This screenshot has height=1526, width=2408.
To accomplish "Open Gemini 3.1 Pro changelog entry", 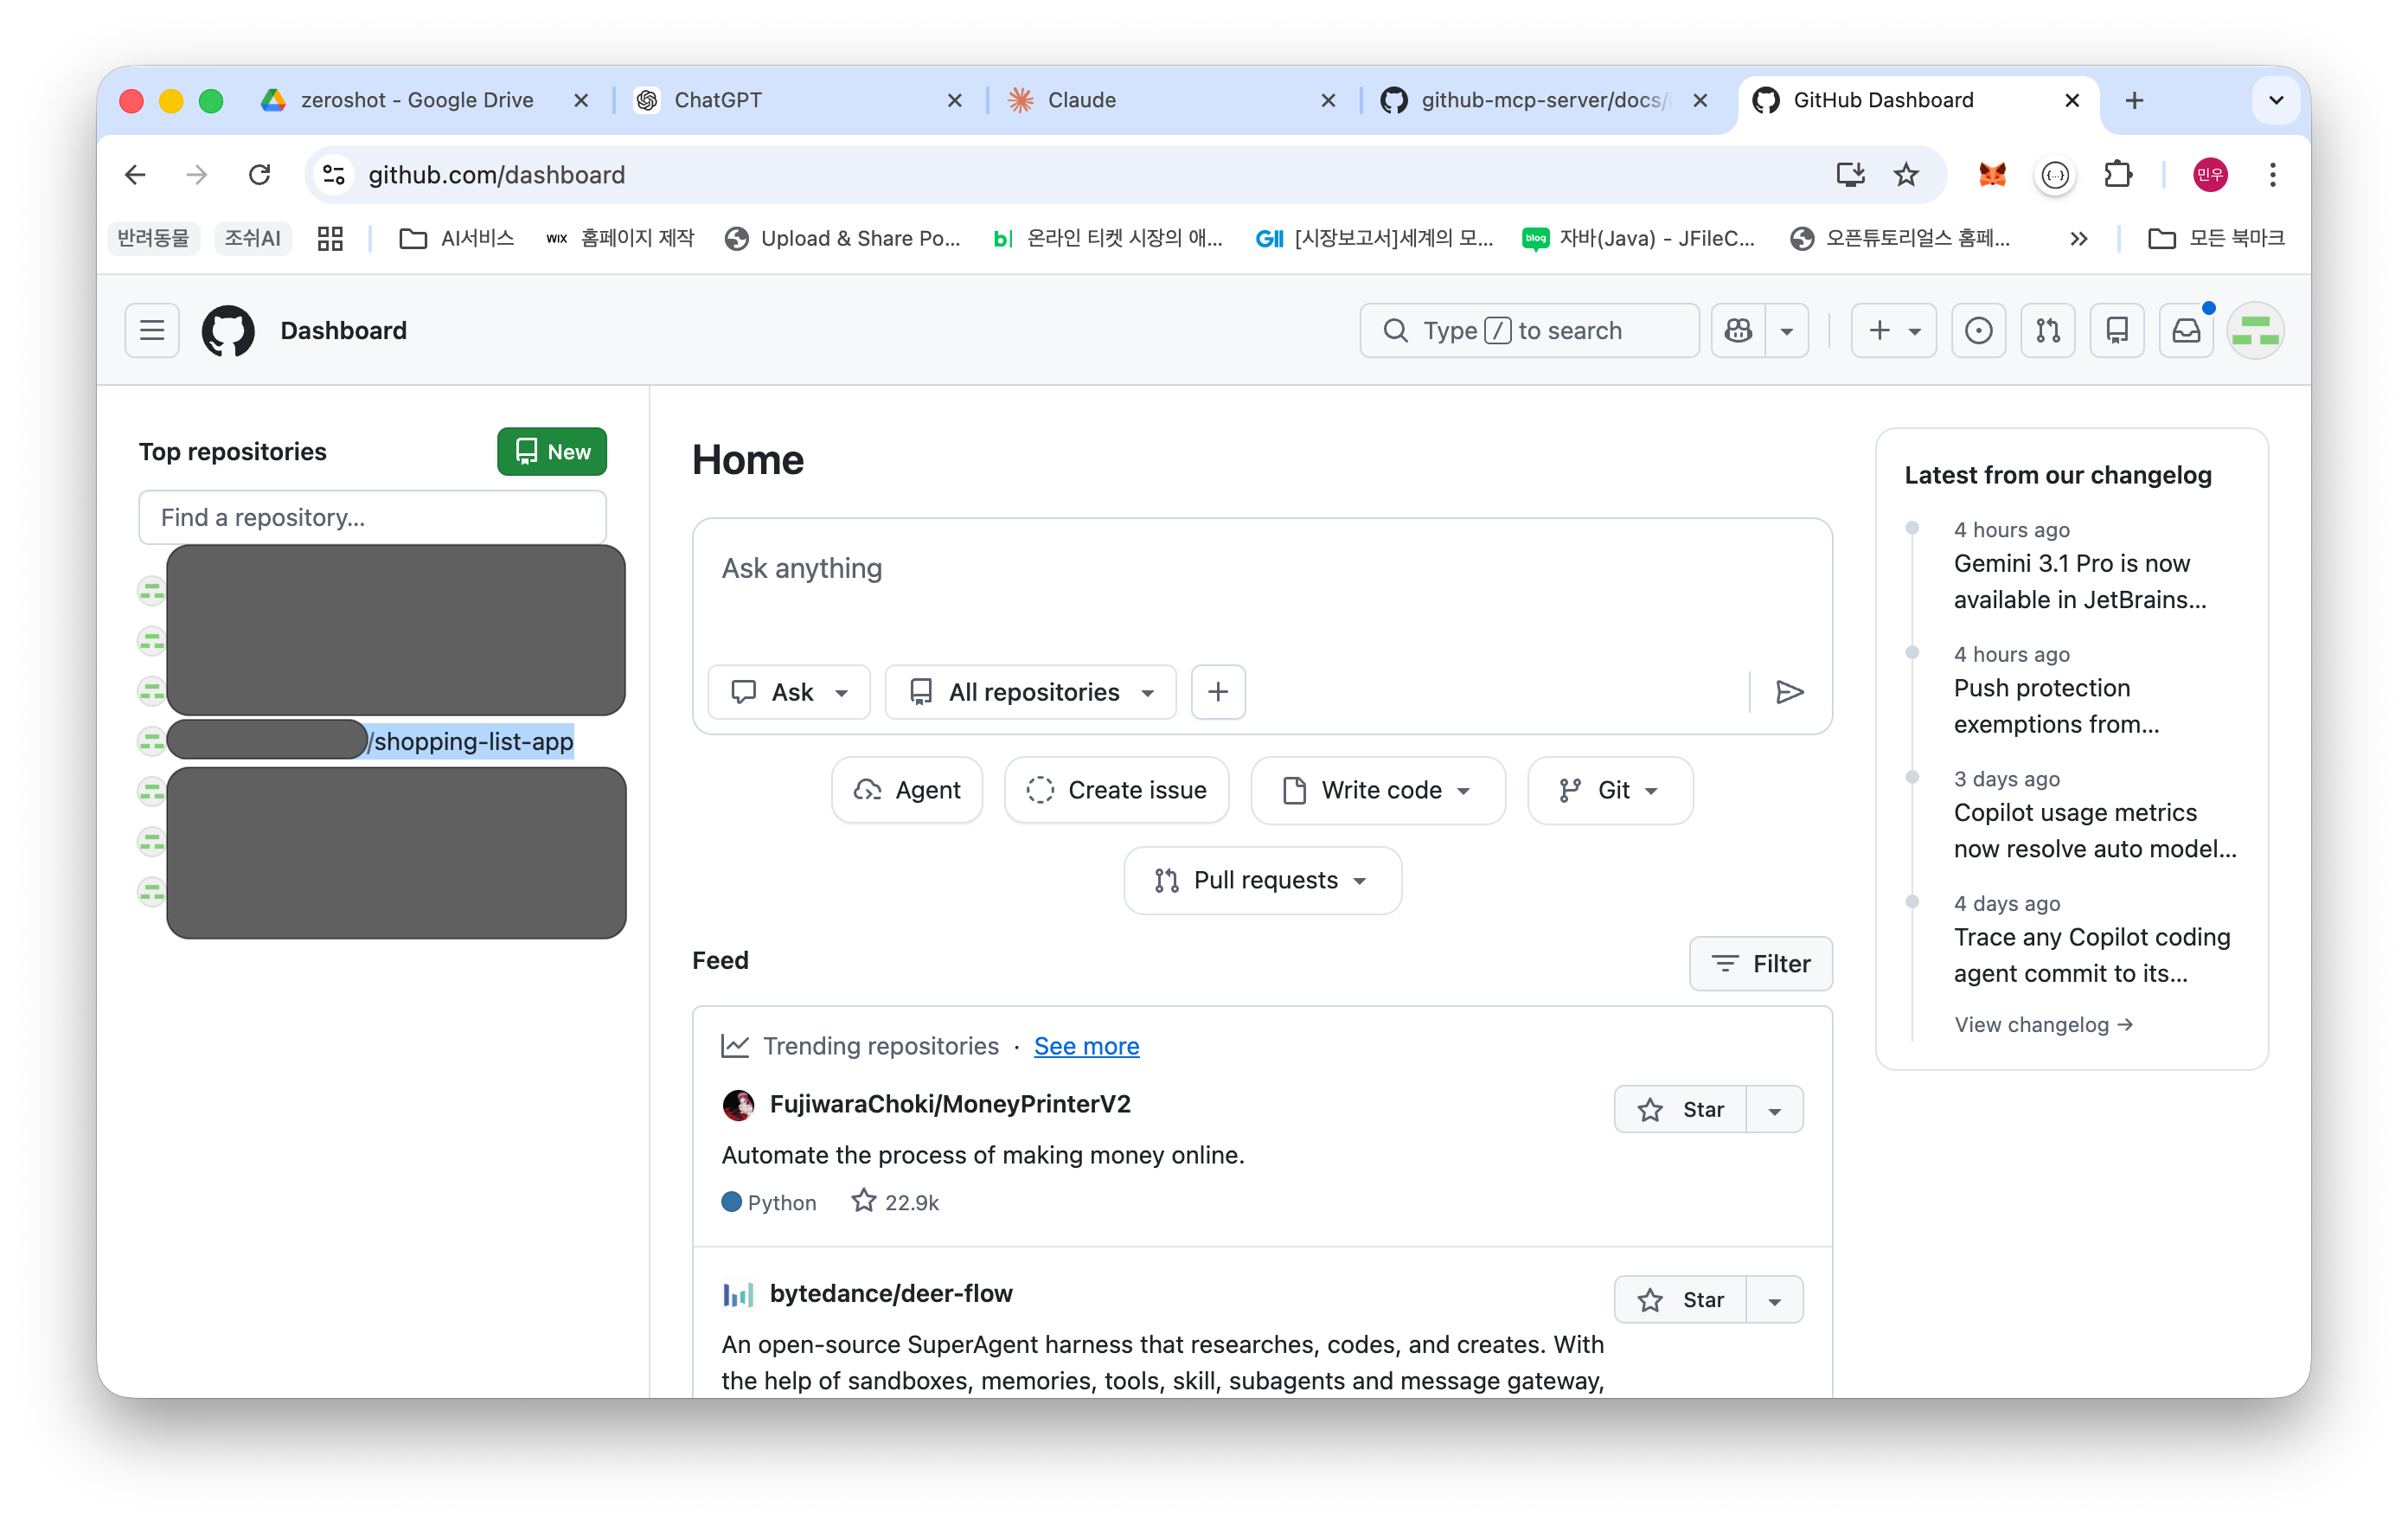I will point(2080,581).
